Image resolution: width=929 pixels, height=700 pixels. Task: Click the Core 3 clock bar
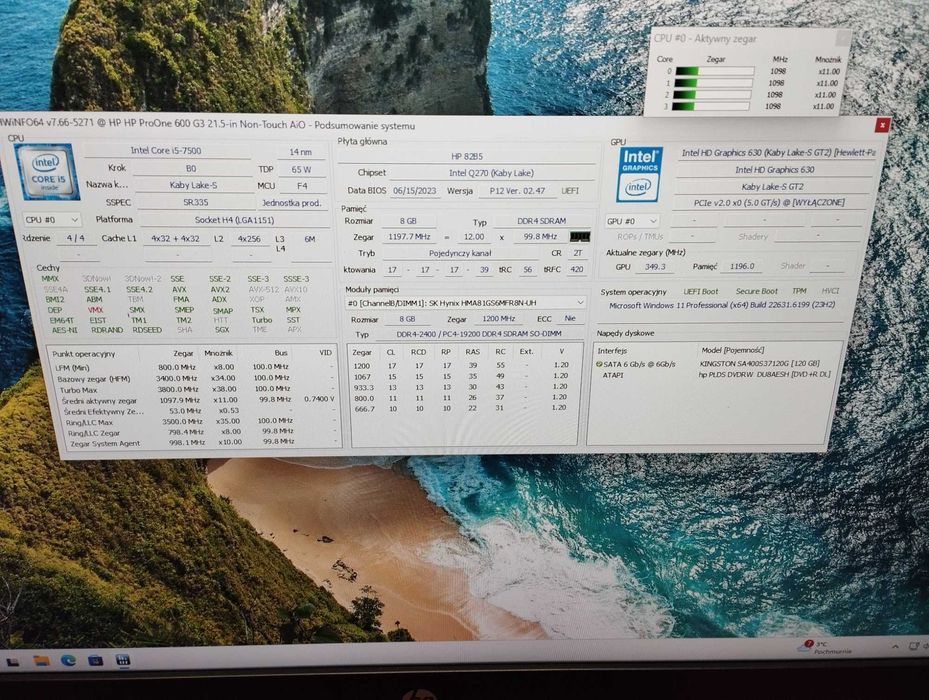(711, 106)
